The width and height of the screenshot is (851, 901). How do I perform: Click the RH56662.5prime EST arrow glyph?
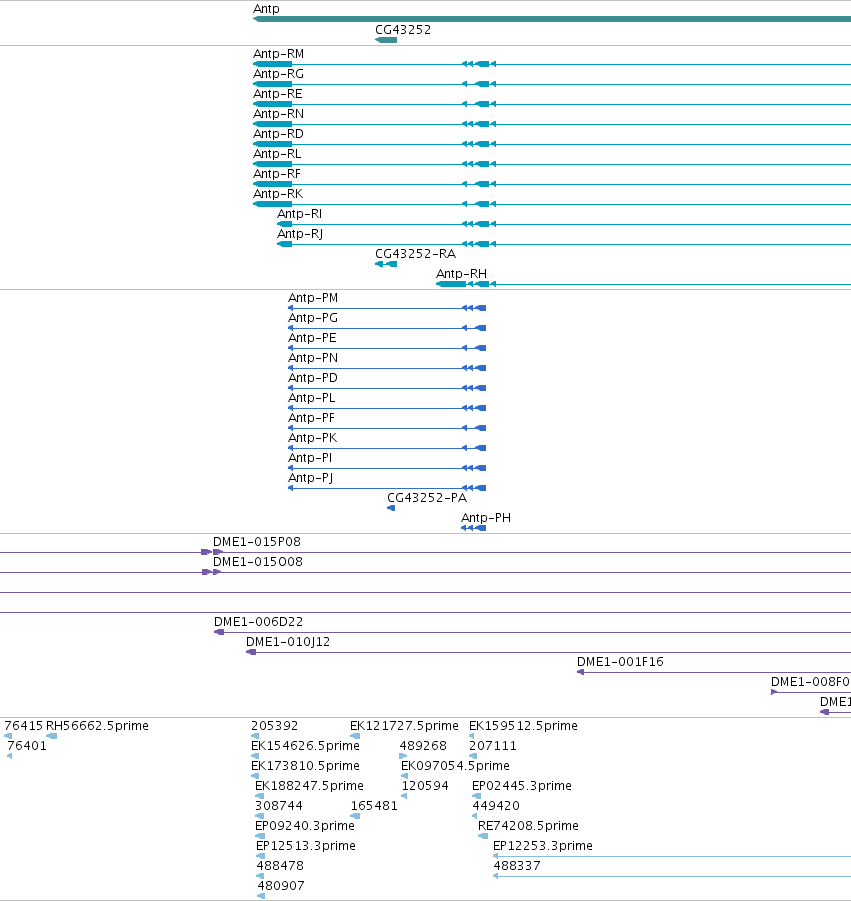click(x=52, y=736)
